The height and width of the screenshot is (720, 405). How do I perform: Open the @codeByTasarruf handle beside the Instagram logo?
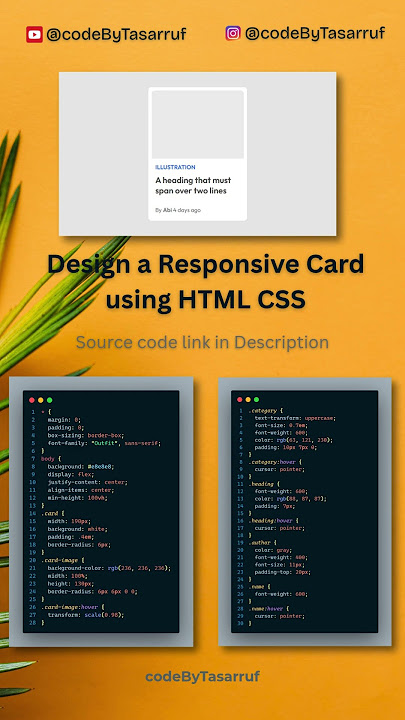pos(315,34)
